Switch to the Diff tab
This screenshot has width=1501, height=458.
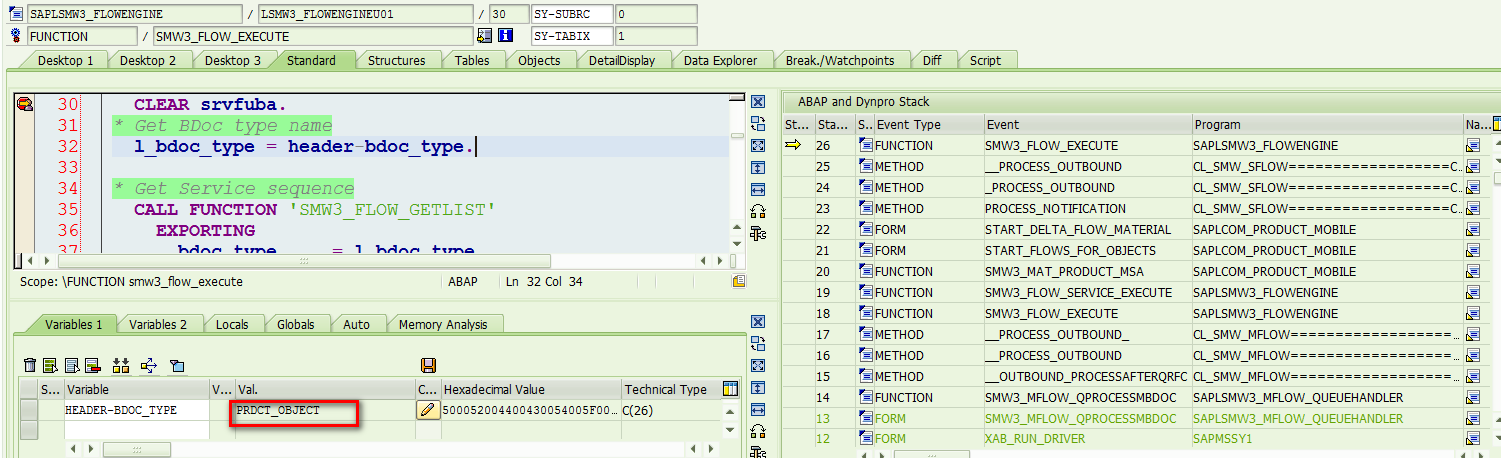click(932, 60)
